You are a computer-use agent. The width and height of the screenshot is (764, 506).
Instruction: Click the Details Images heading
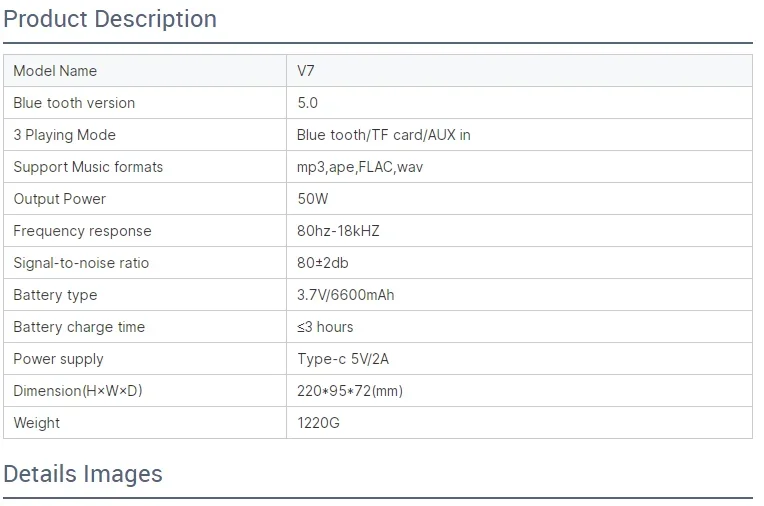pyautogui.click(x=83, y=473)
